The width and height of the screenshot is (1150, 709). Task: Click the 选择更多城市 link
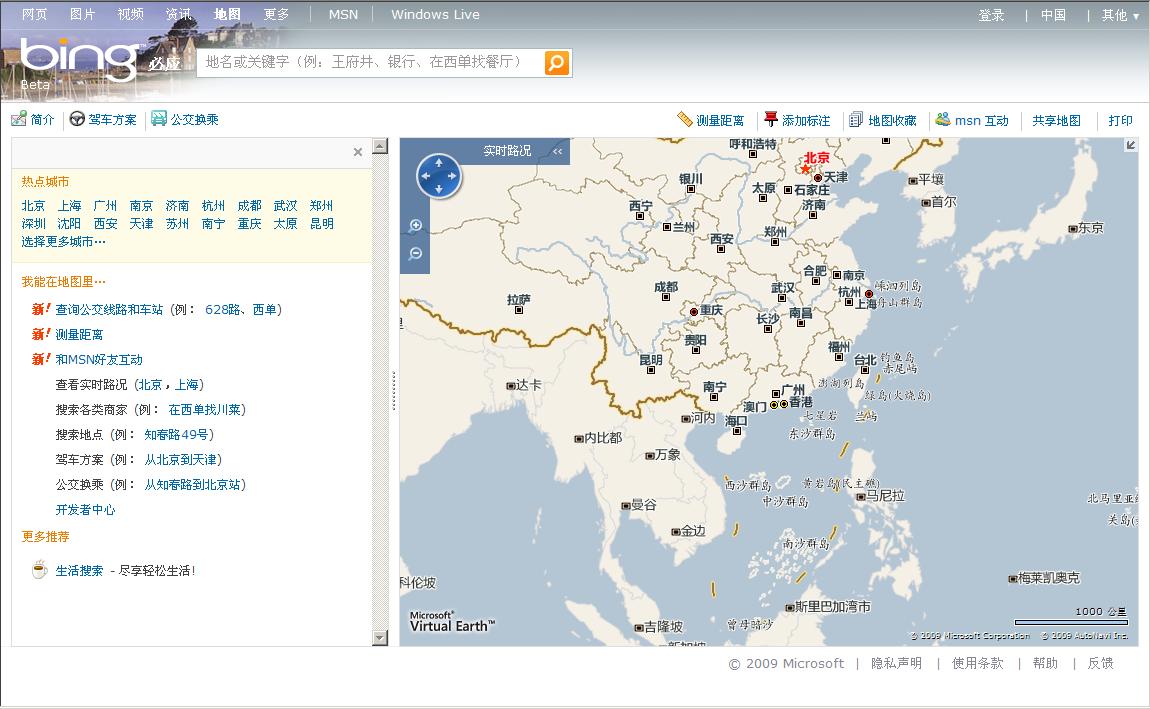(63, 242)
